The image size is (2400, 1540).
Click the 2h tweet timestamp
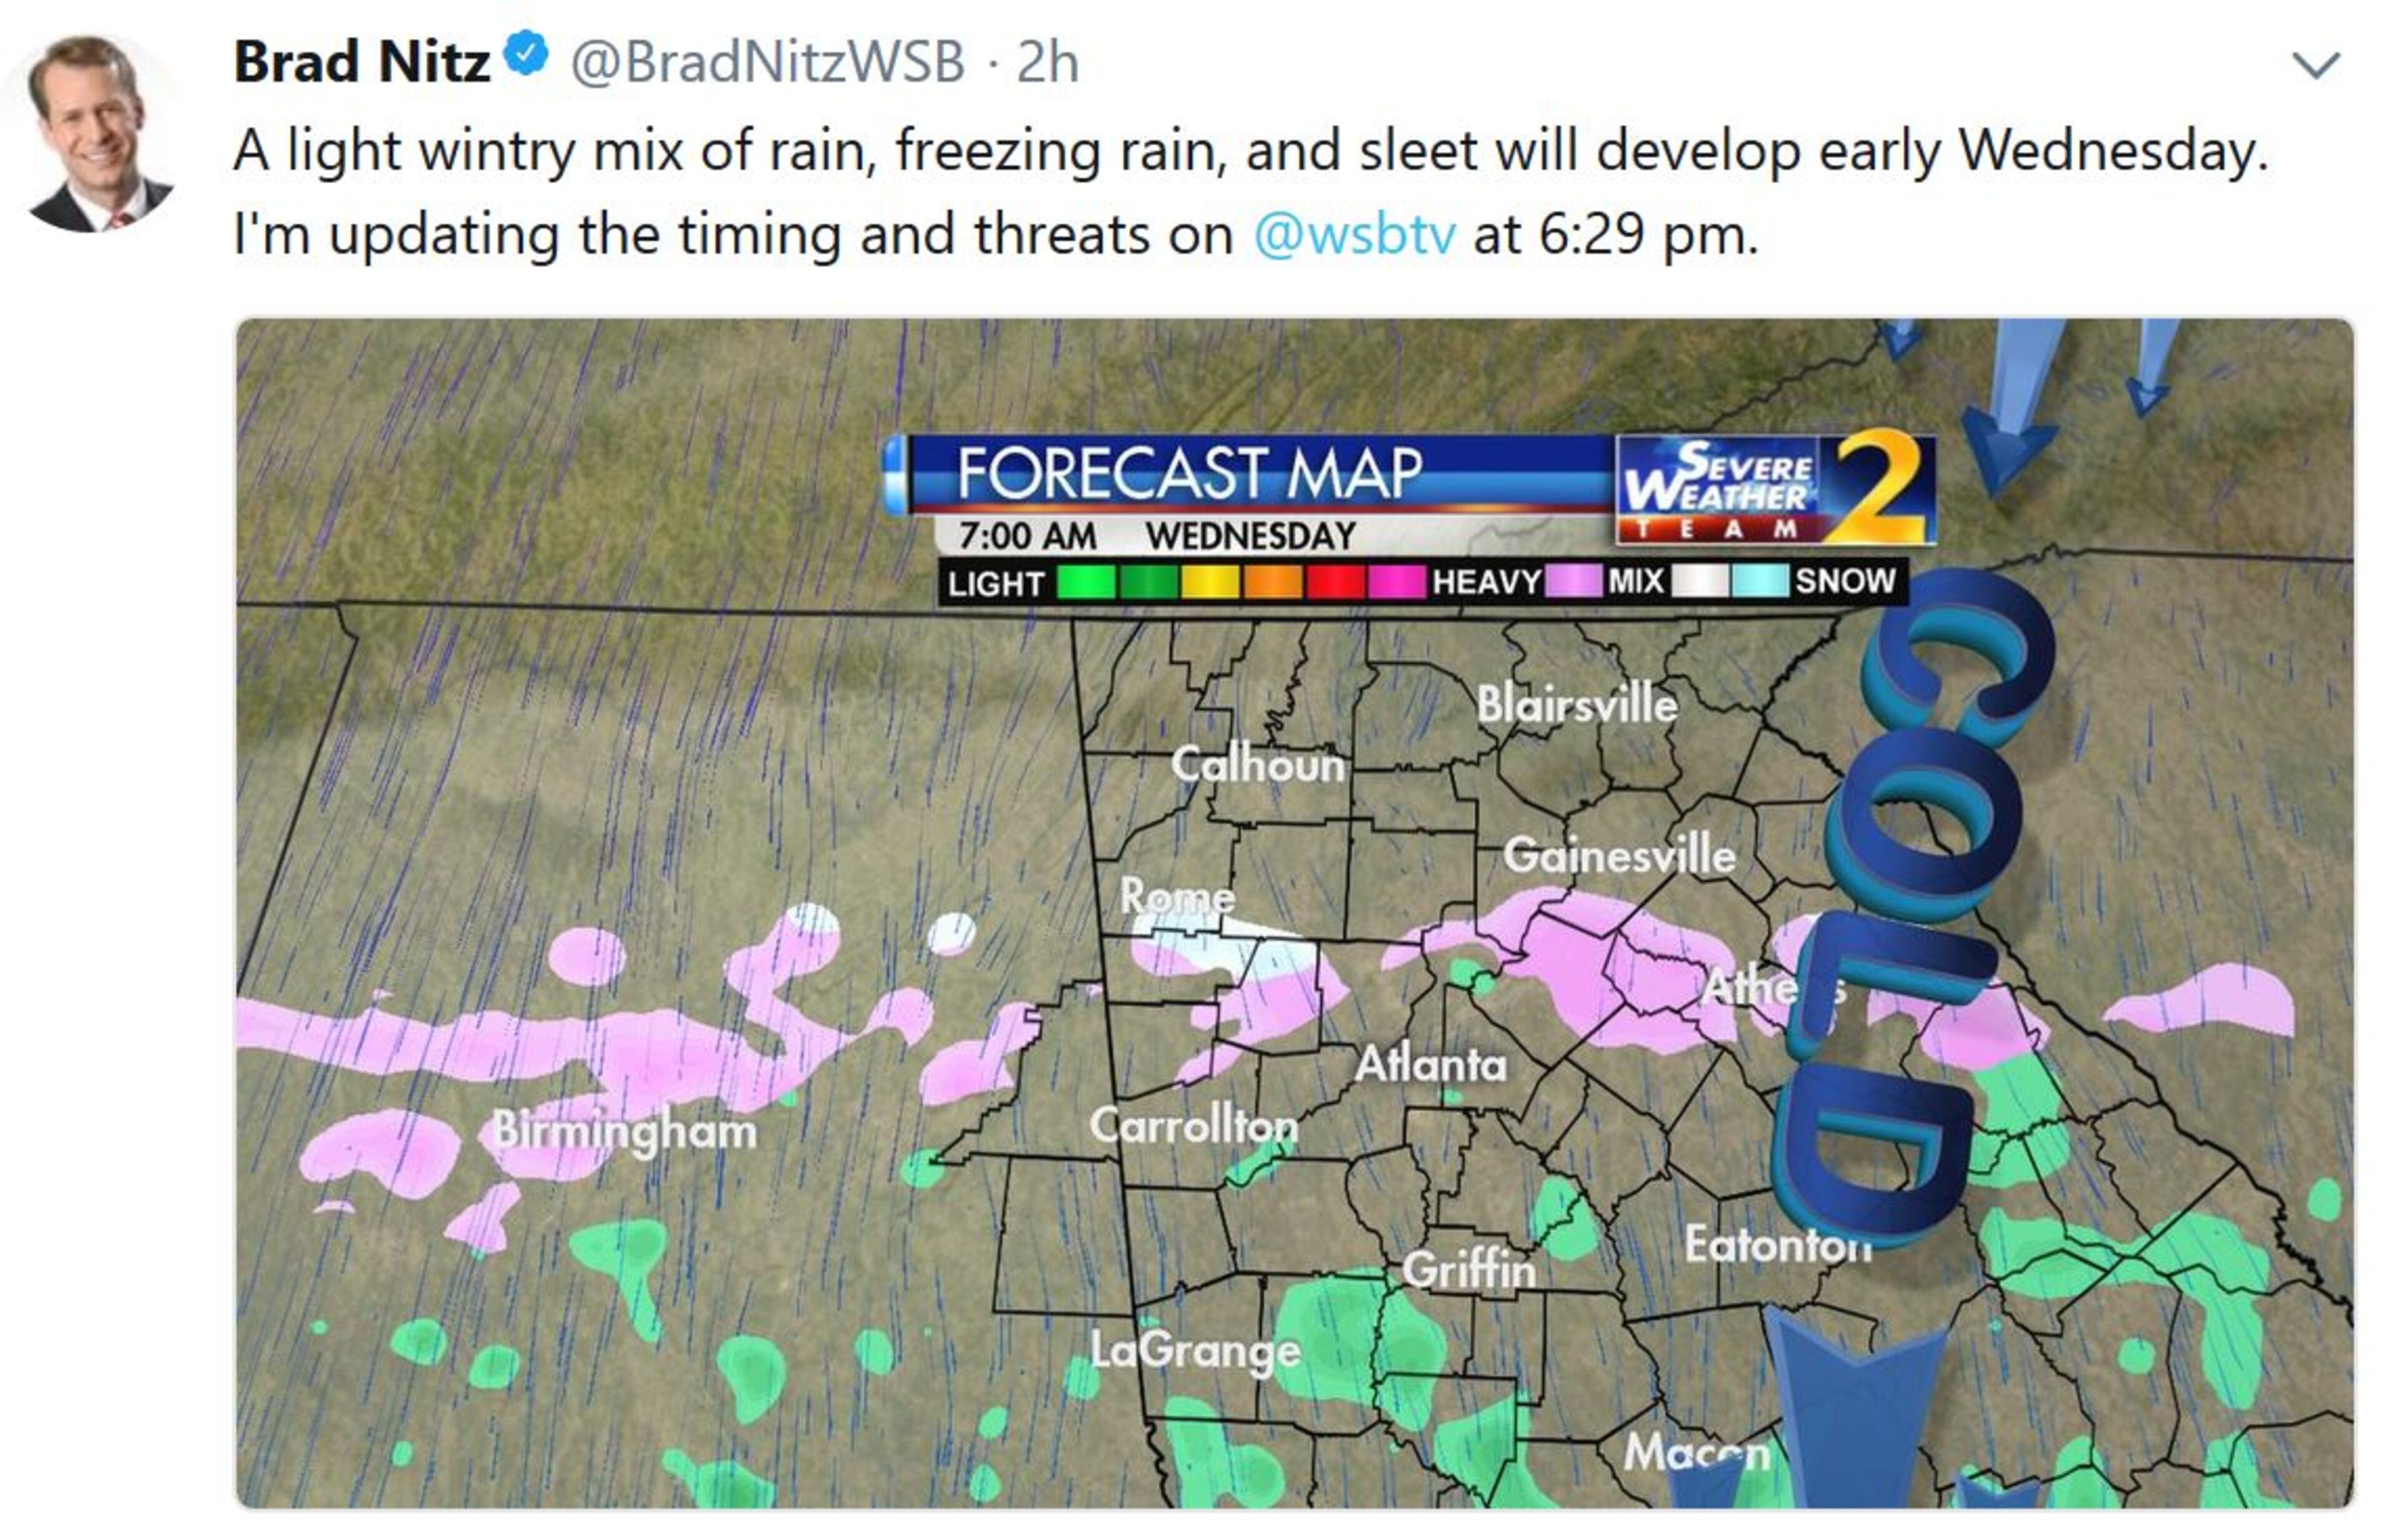tap(1048, 62)
